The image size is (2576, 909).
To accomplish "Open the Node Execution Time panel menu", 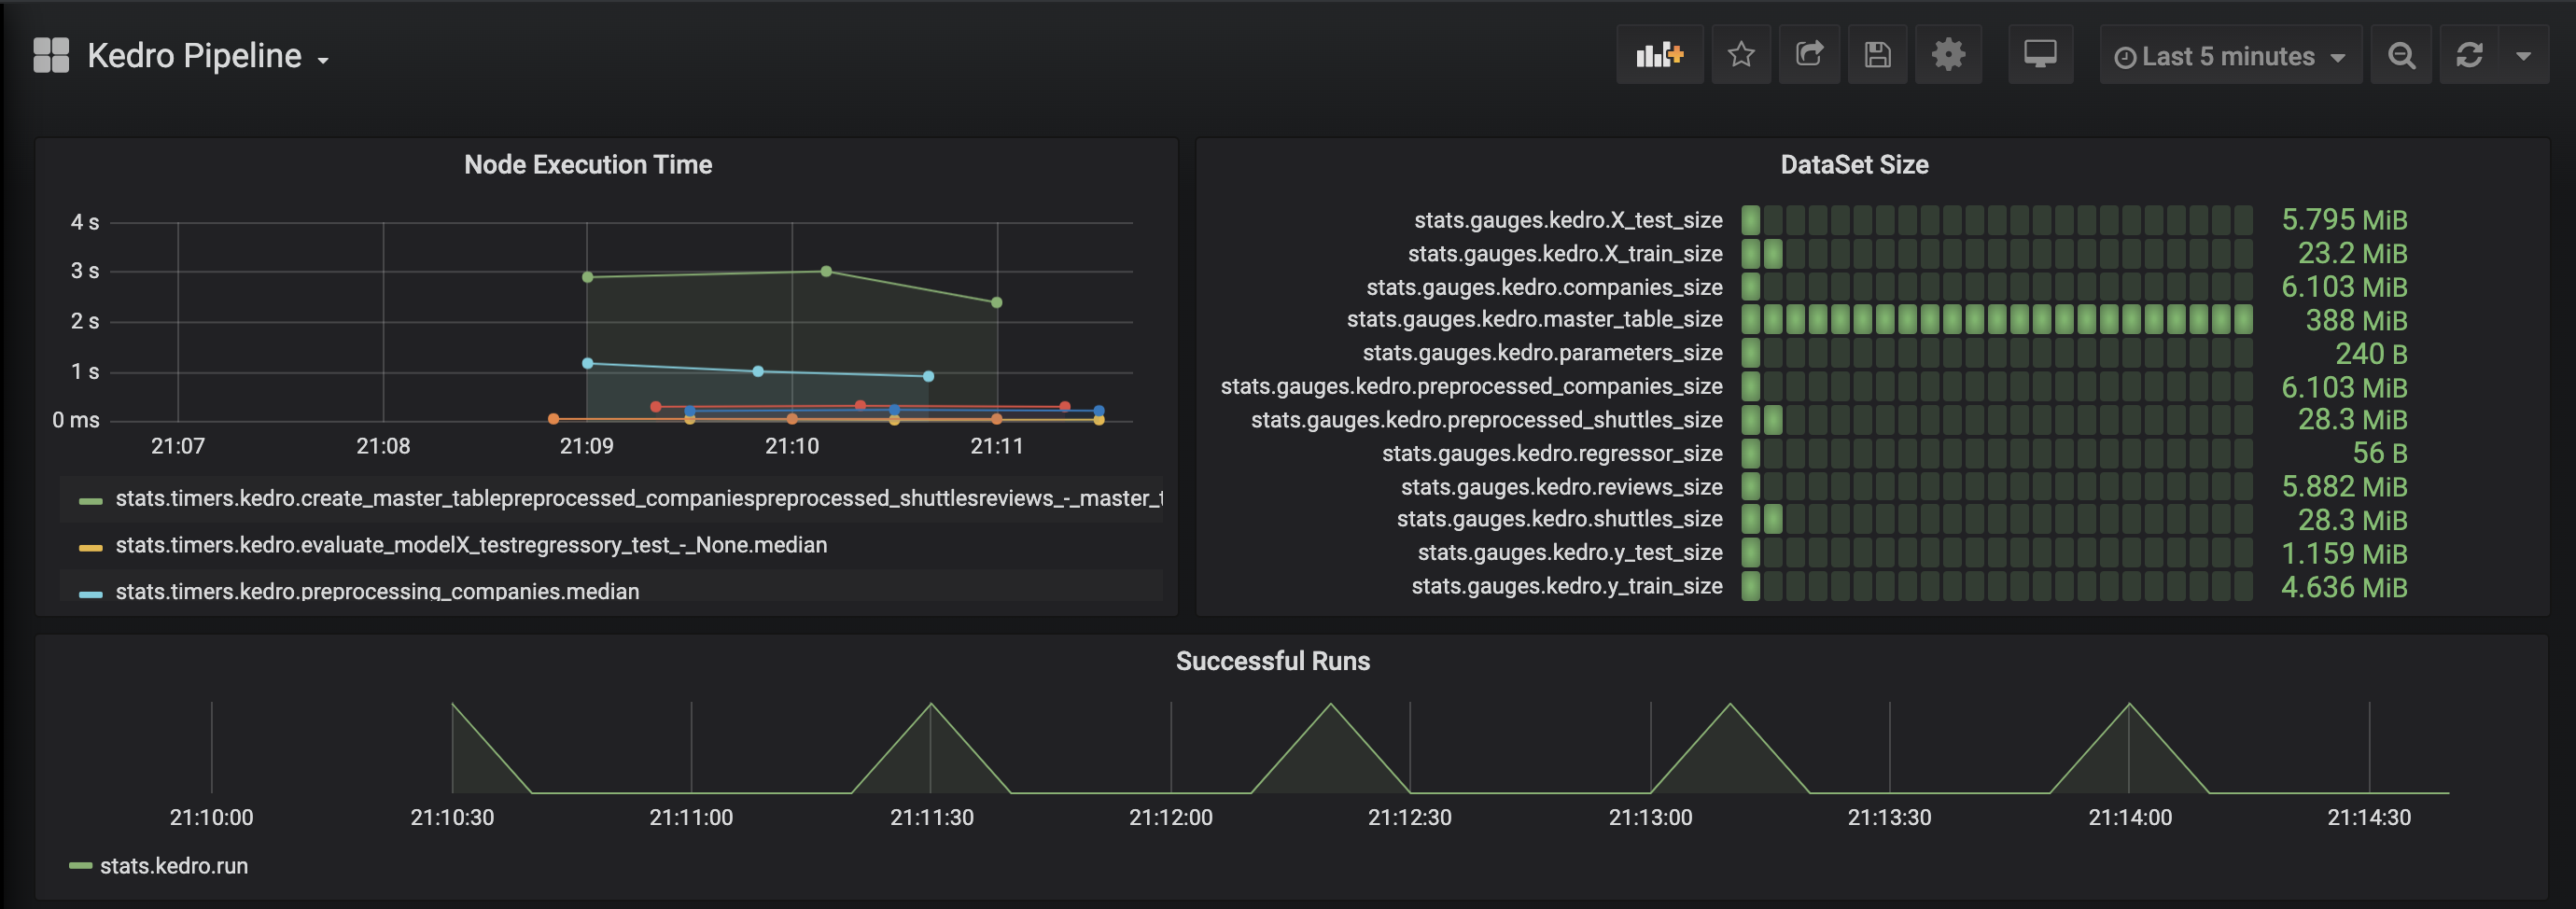I will point(587,165).
